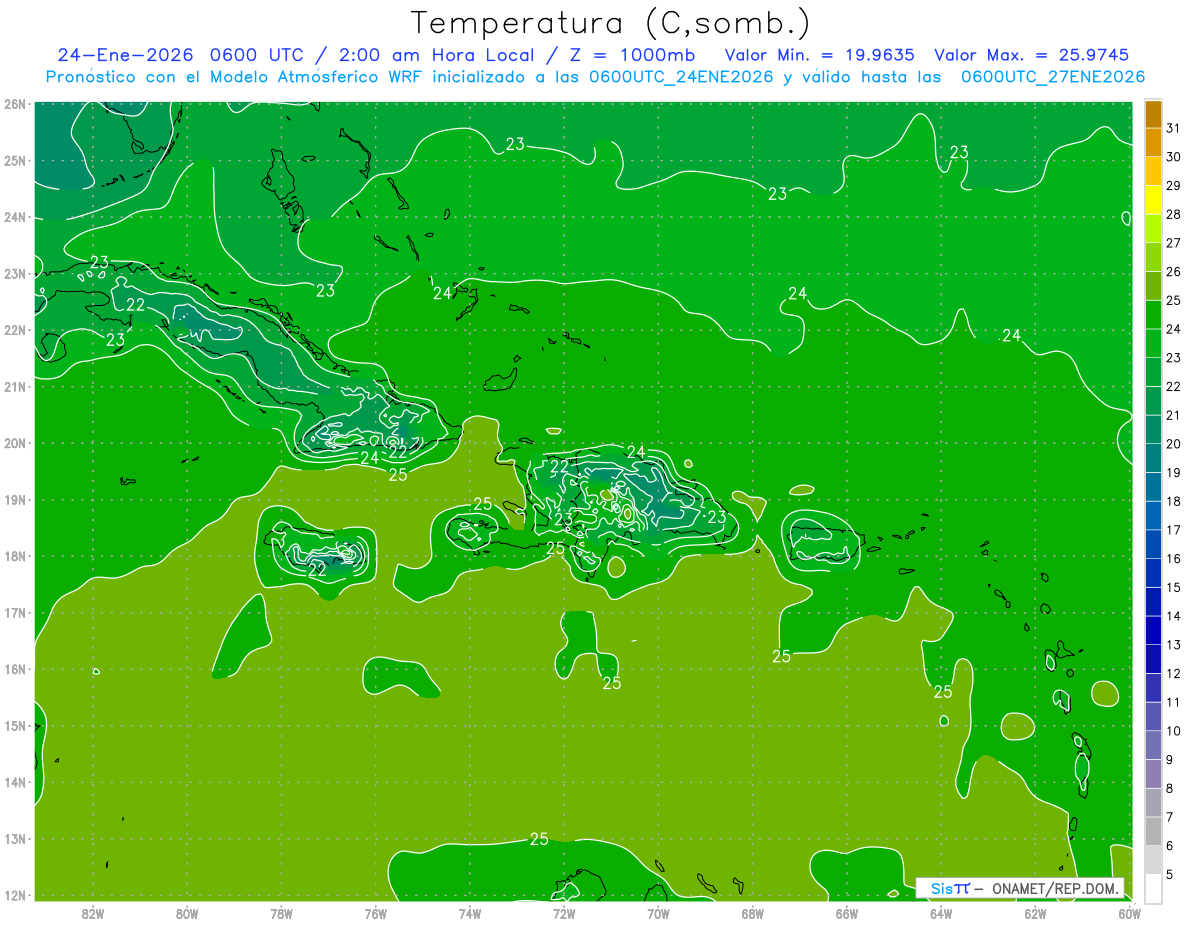Click the 17N latitude axis label
The image size is (1200, 927).
[x=14, y=612]
